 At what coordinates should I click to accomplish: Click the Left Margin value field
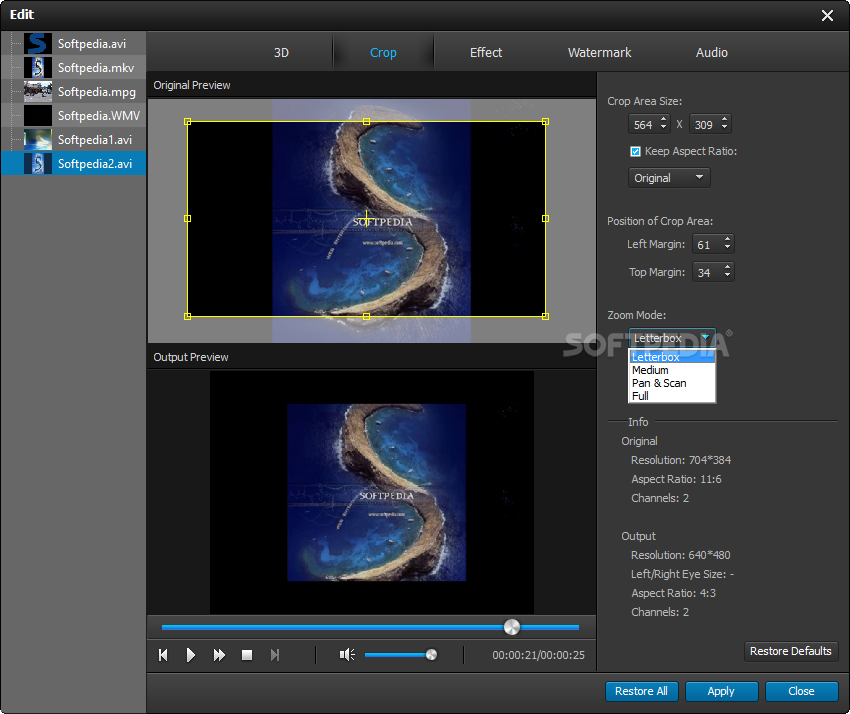[x=703, y=244]
